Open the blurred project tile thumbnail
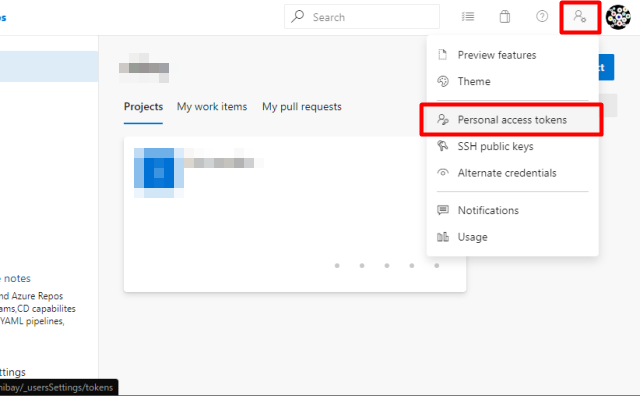This screenshot has height=396, width=640. (159, 173)
